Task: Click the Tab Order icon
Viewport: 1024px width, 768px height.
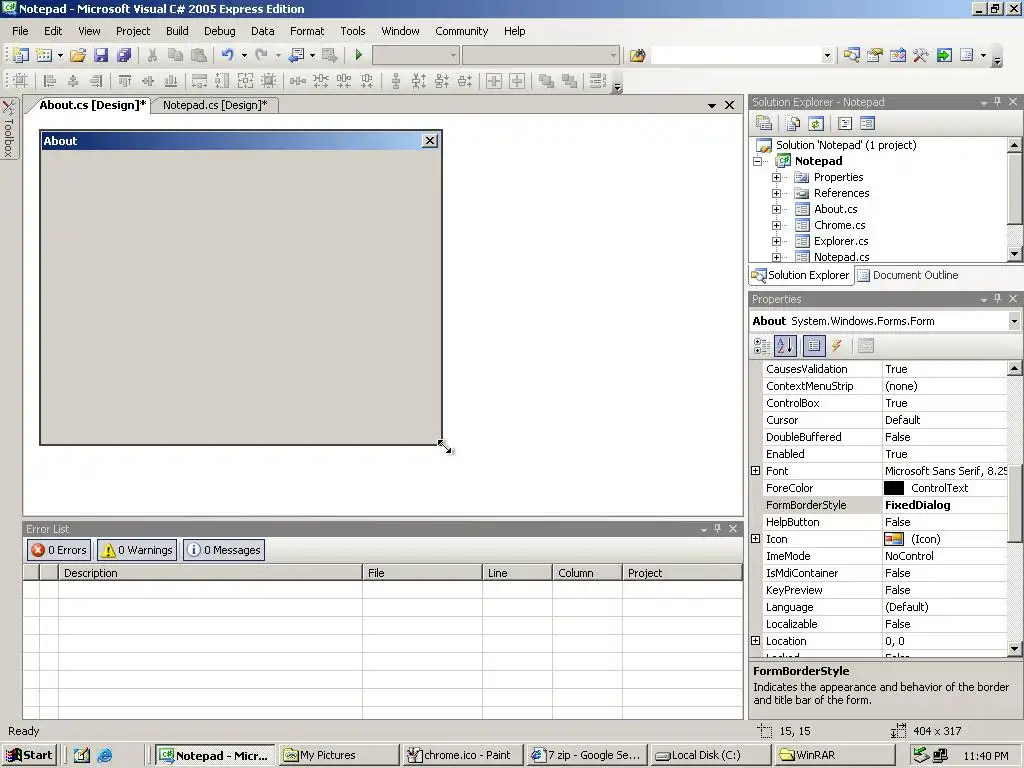Action: pyautogui.click(x=598, y=81)
